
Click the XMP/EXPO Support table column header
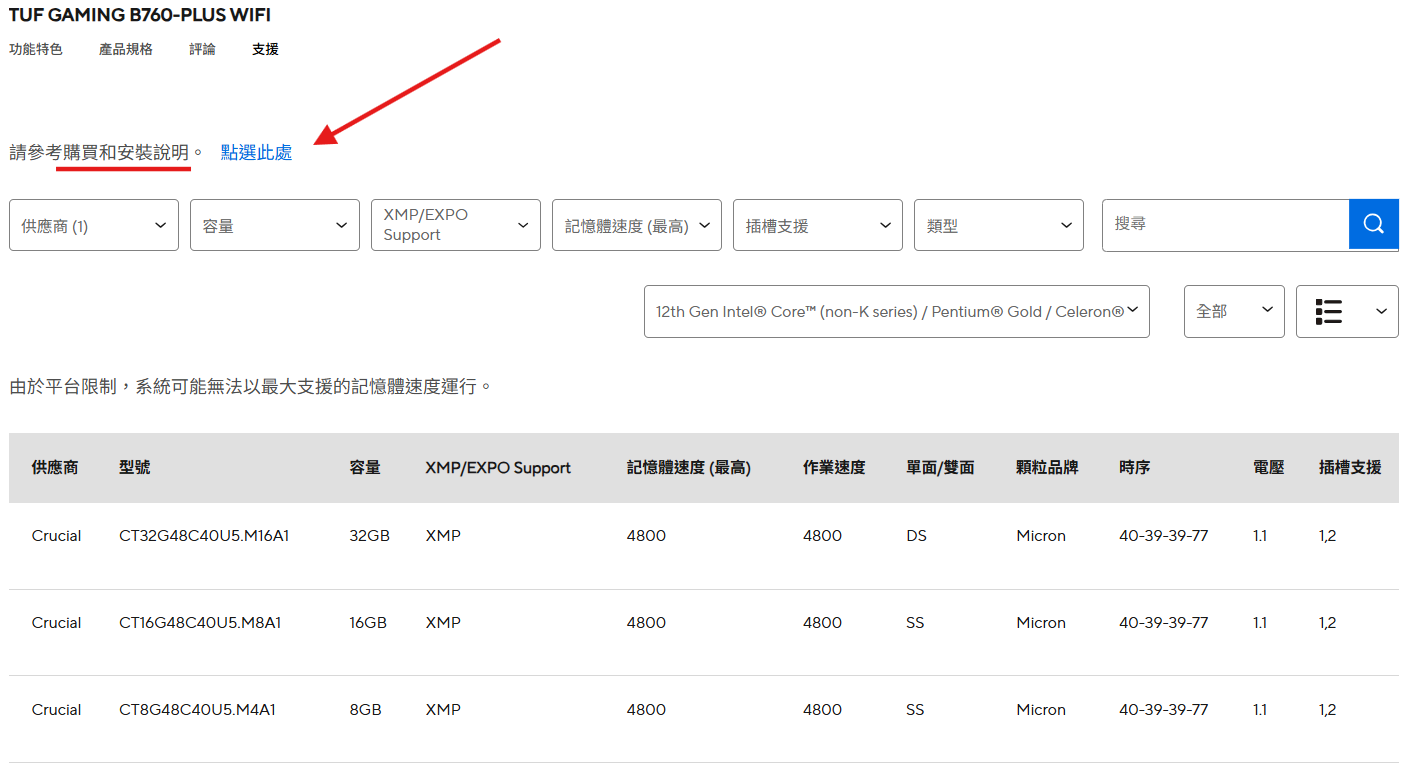[498, 467]
